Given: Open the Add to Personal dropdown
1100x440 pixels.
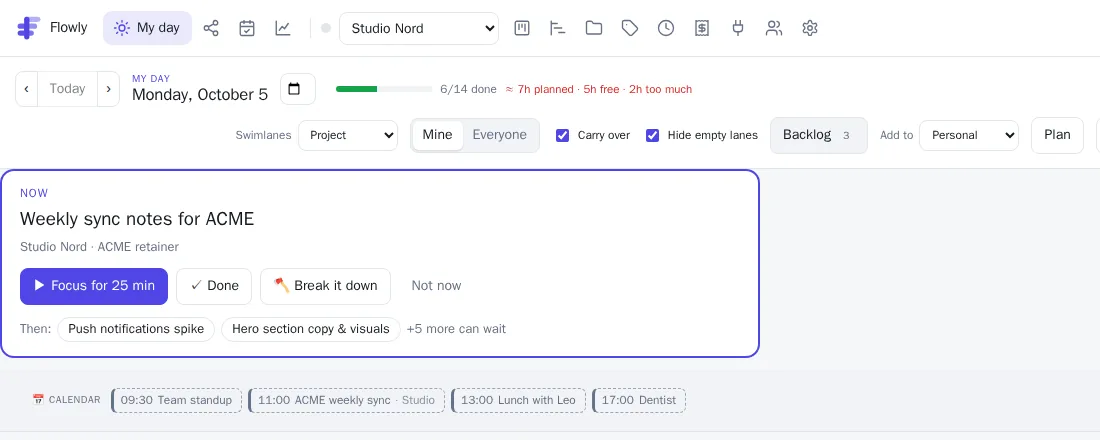Looking at the screenshot, I should click(x=969, y=135).
